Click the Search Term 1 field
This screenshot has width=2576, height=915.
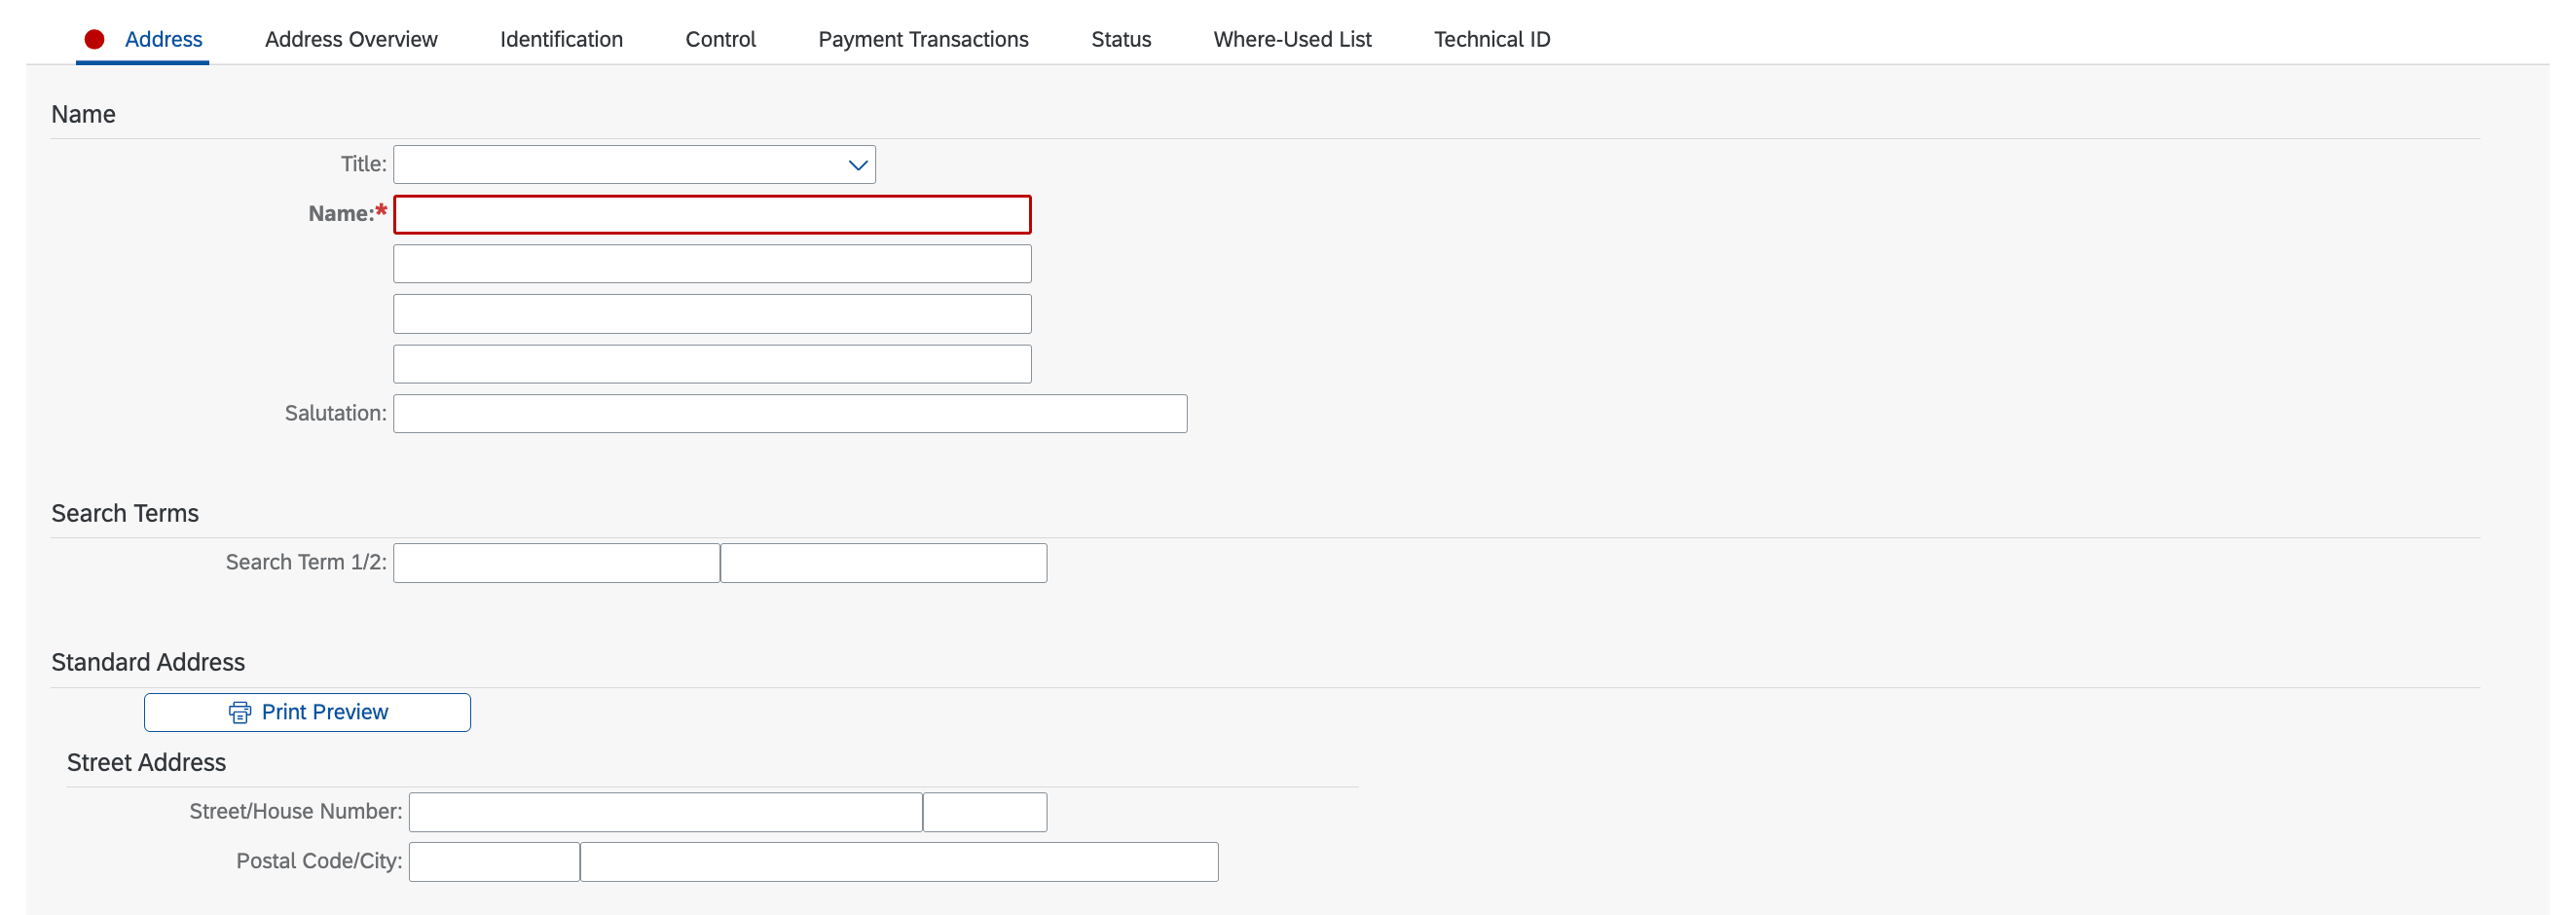(557, 563)
